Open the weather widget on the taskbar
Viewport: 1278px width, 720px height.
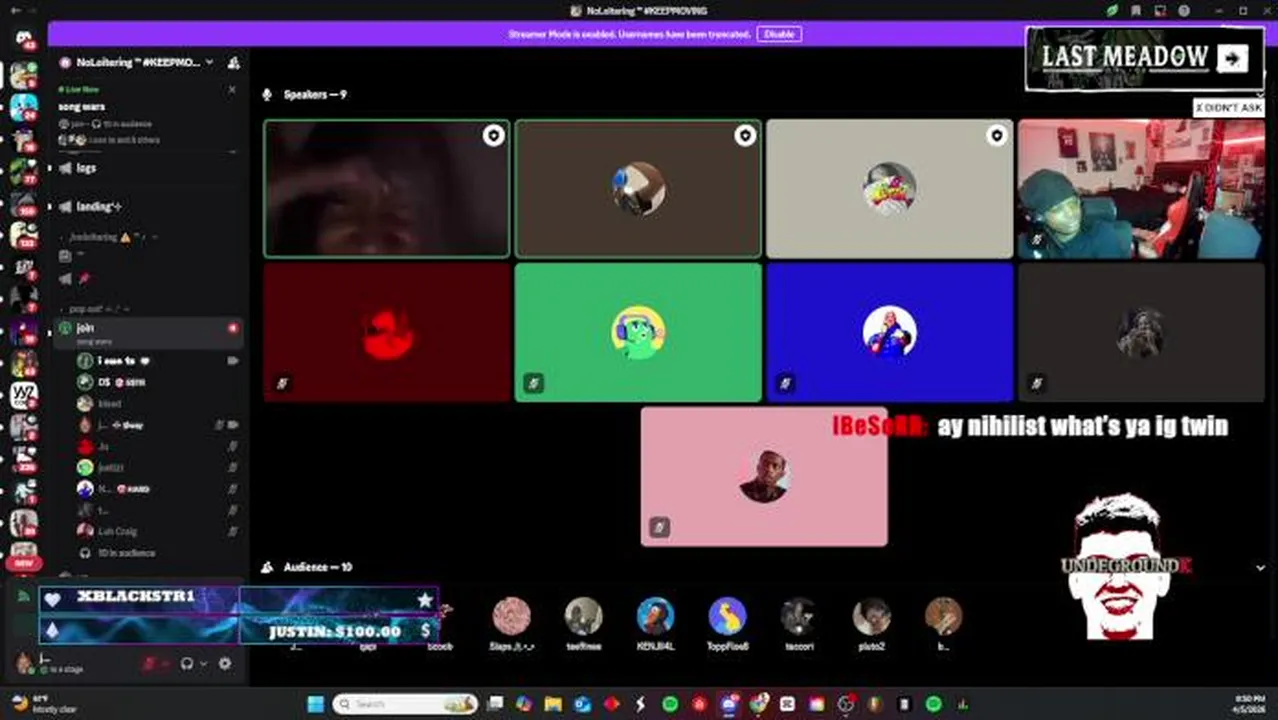(44, 704)
